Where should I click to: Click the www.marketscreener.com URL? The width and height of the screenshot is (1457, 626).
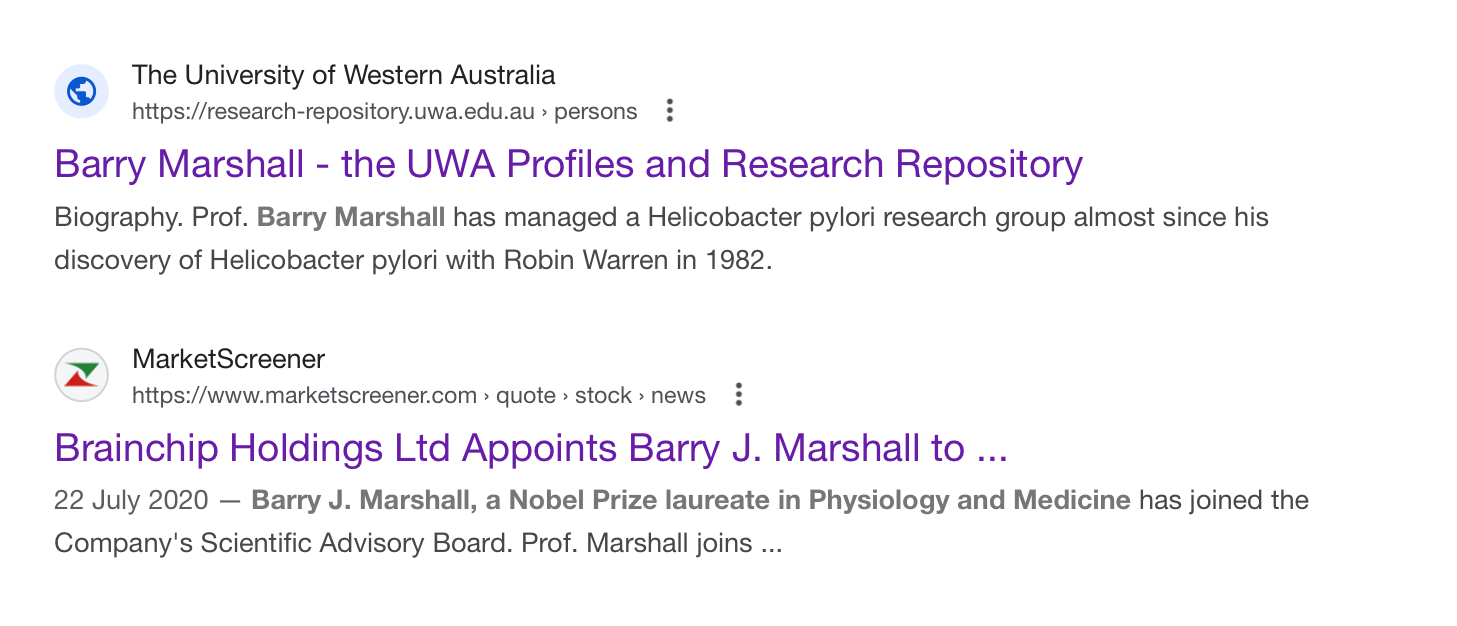[304, 396]
